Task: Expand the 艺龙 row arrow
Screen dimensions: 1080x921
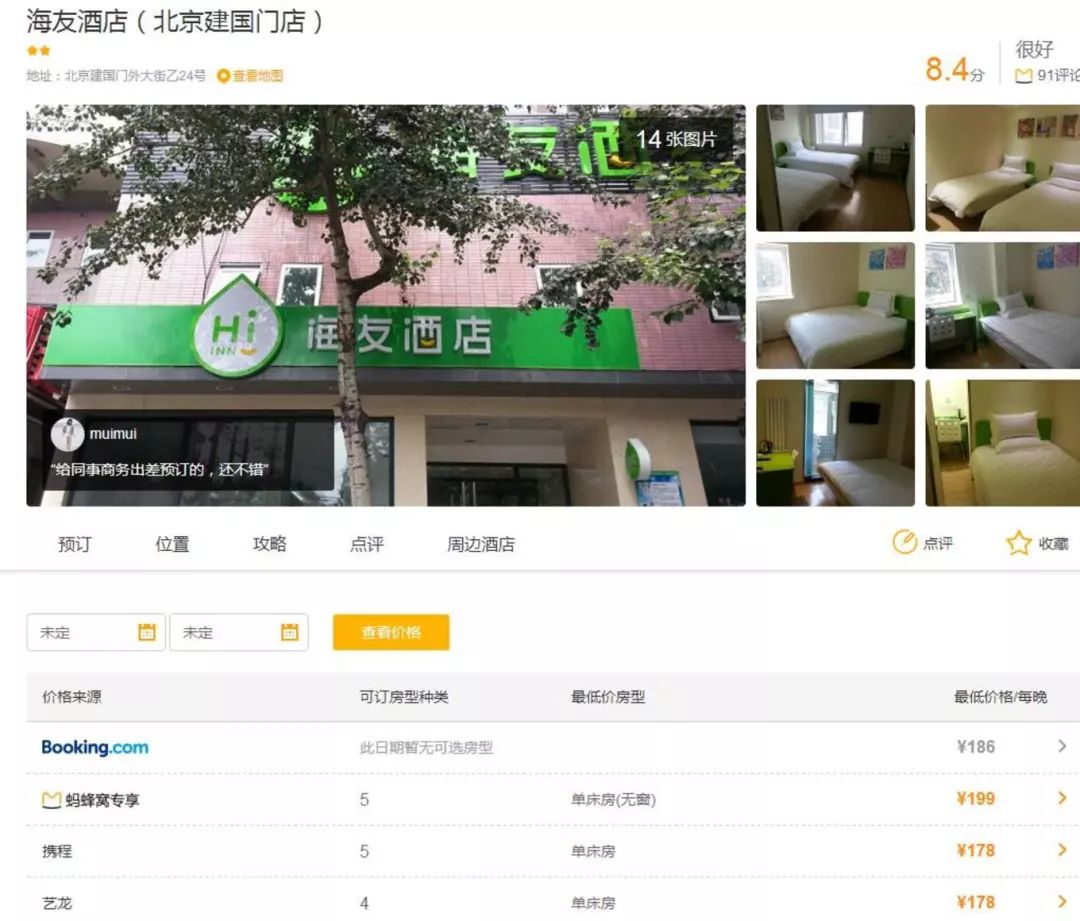Action: pos(1062,902)
